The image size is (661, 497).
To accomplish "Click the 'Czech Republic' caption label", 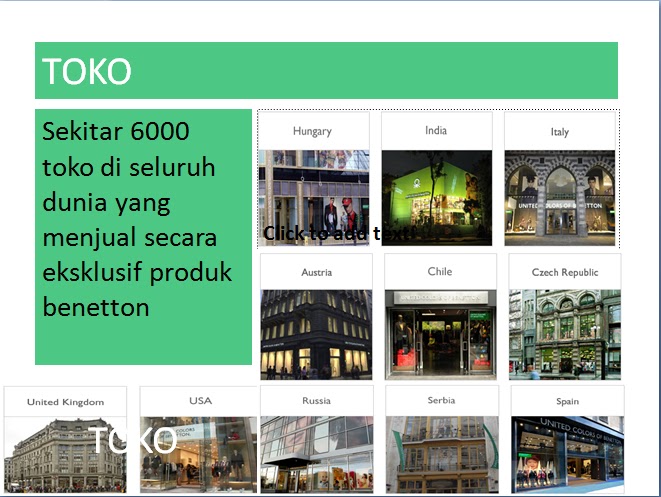I will (565, 272).
